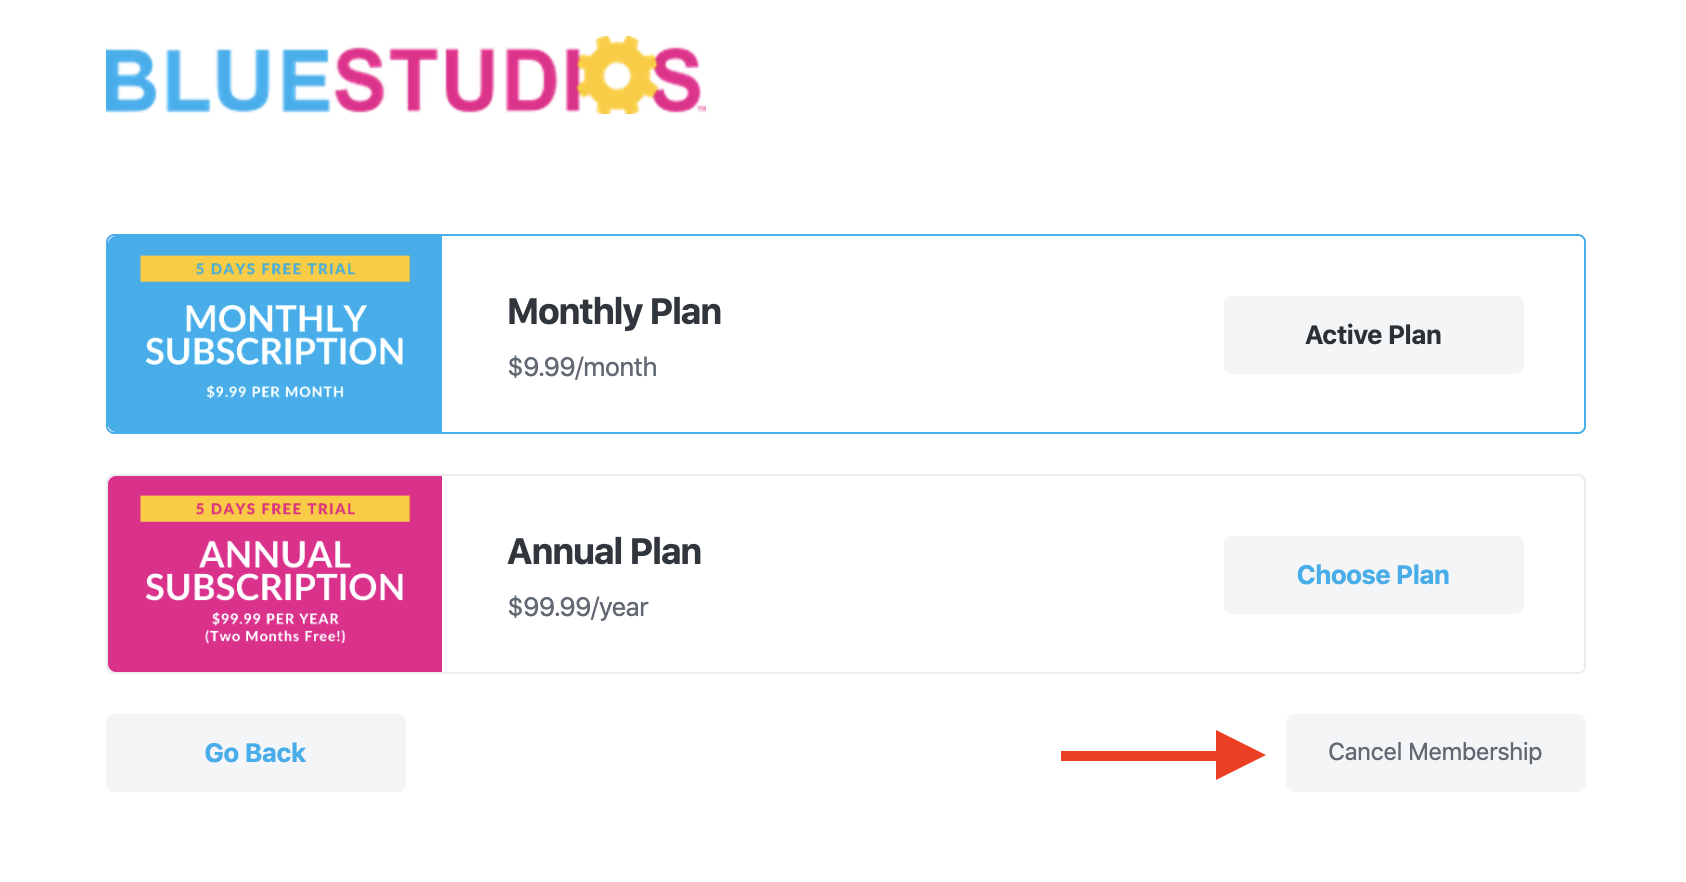
Task: Choose the Annual Plan
Action: tap(1373, 575)
